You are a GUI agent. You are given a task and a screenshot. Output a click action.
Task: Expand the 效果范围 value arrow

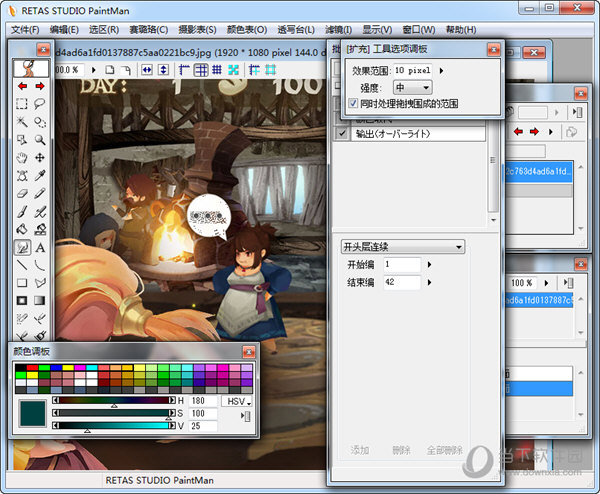point(441,71)
